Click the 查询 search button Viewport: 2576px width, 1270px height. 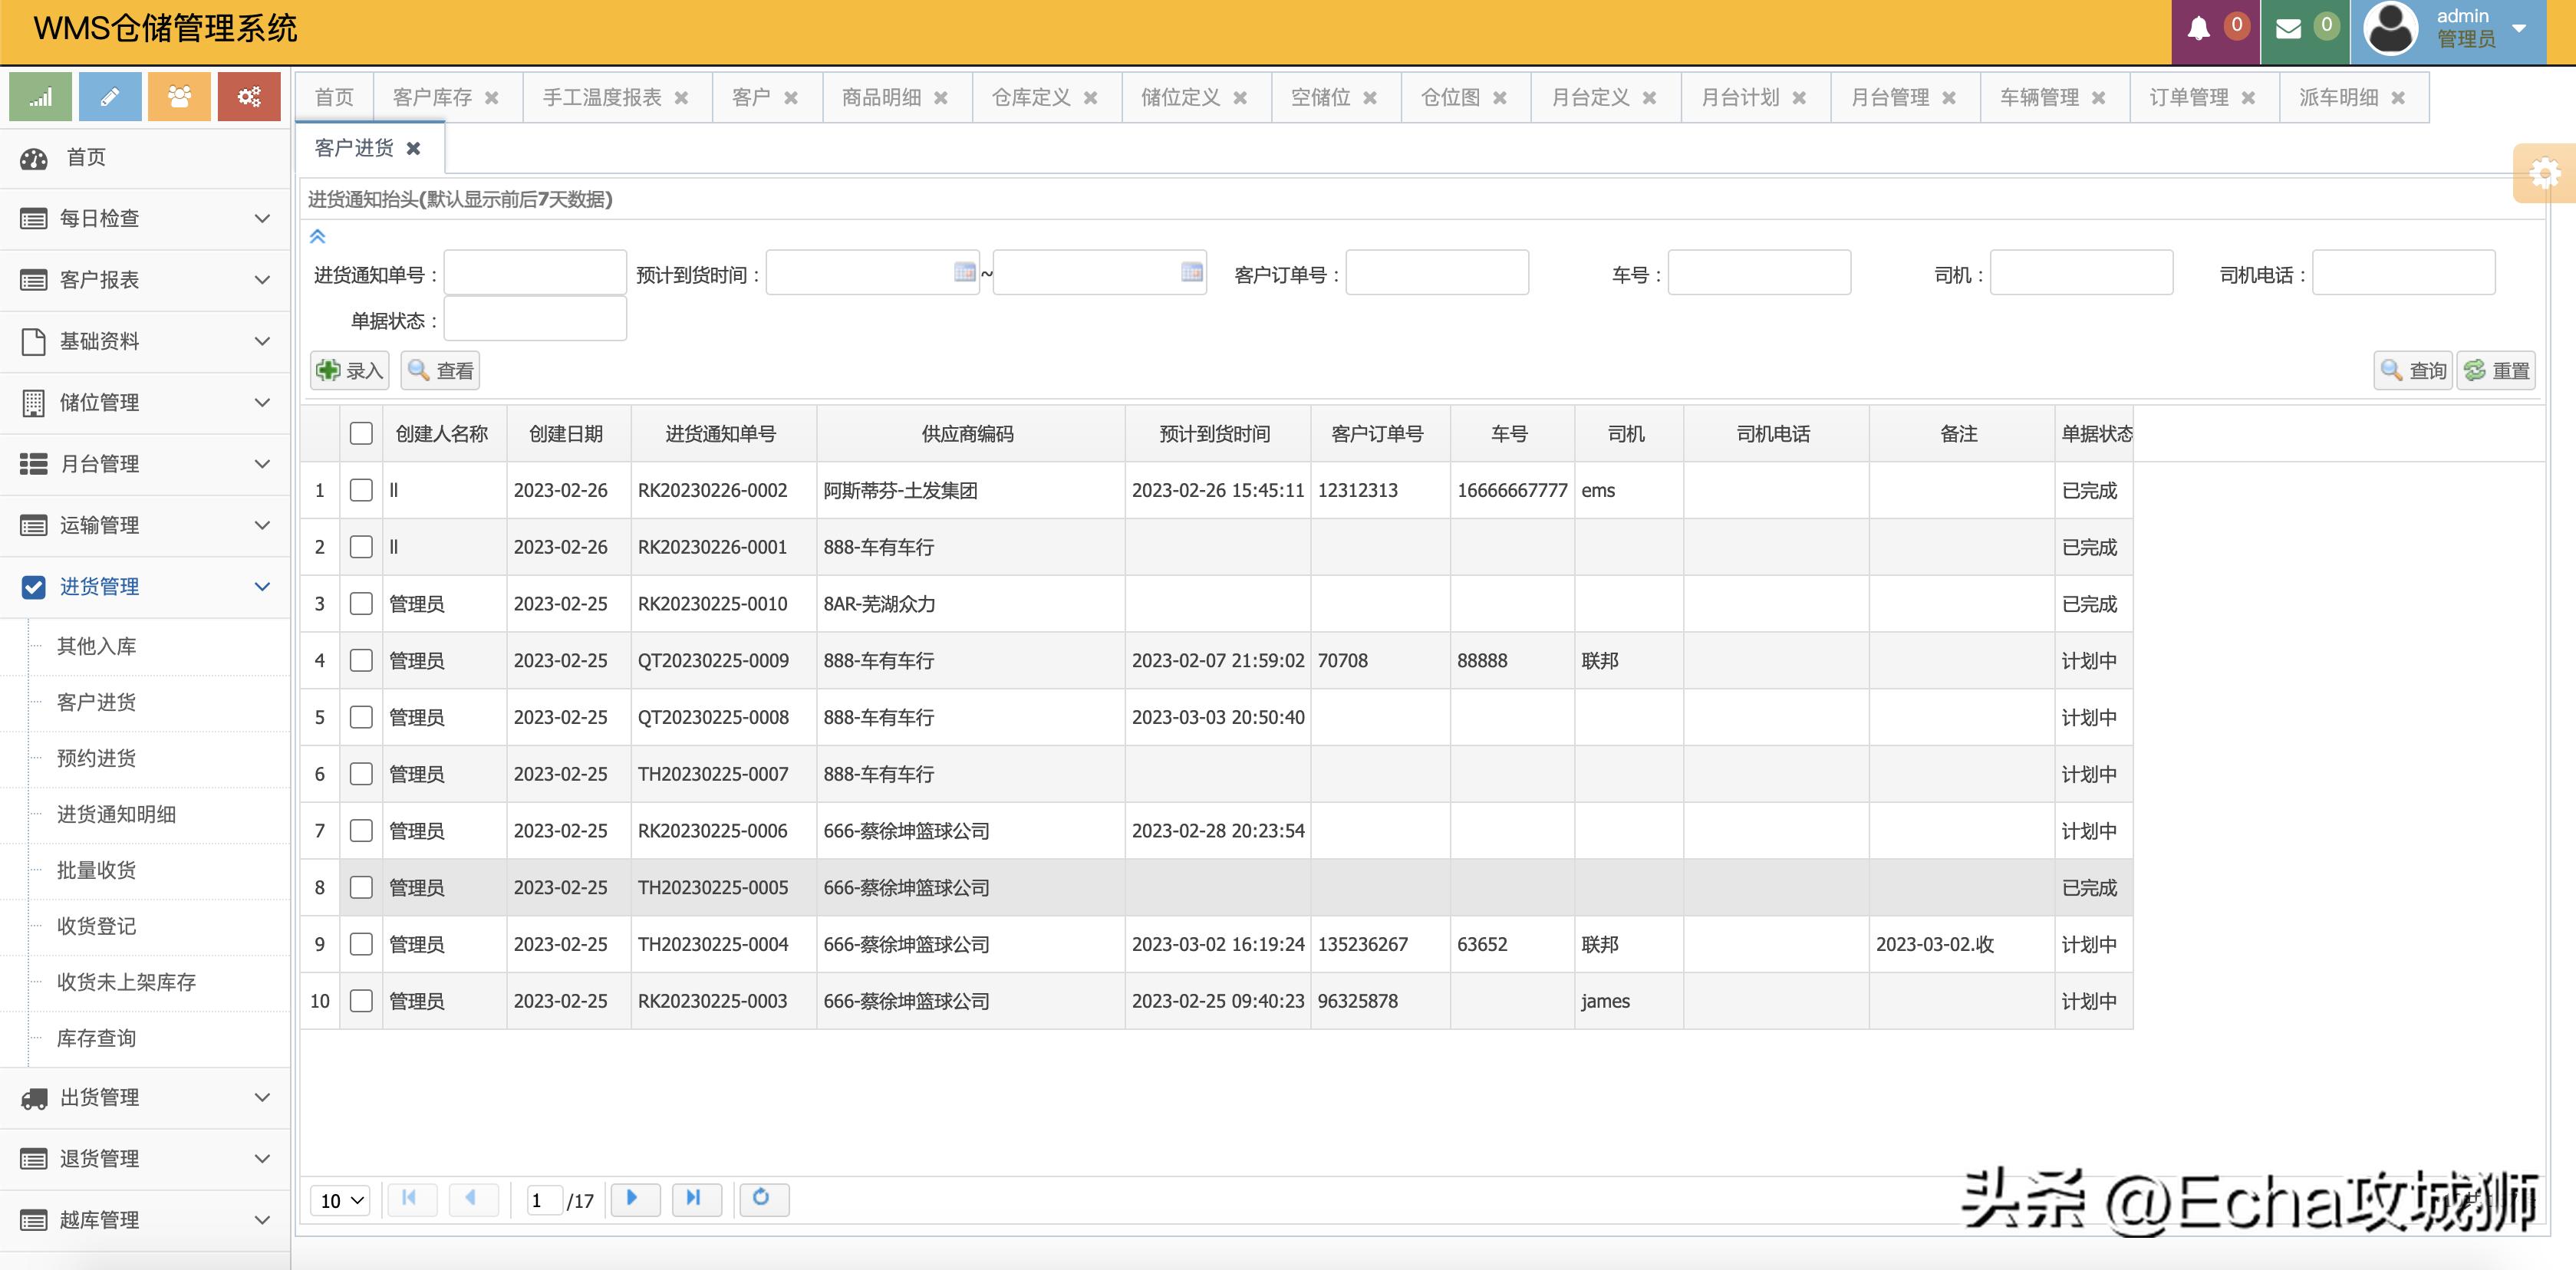tap(2412, 370)
